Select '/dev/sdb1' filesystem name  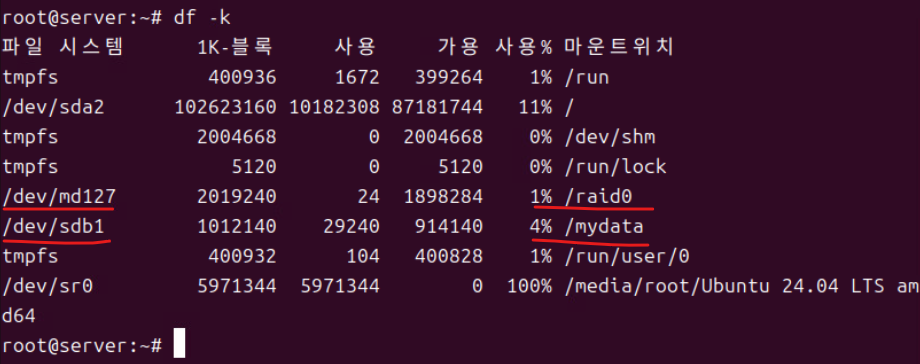tap(53, 226)
